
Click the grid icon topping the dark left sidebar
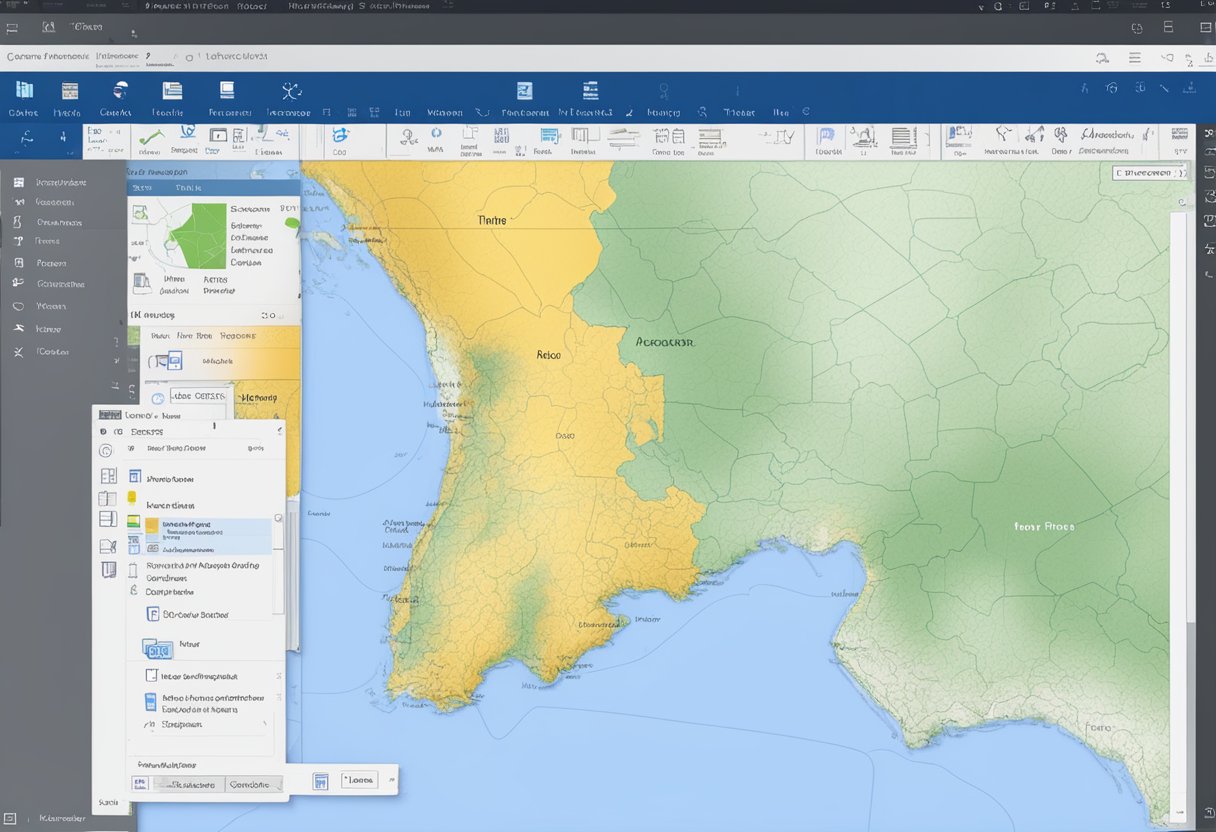[18, 182]
